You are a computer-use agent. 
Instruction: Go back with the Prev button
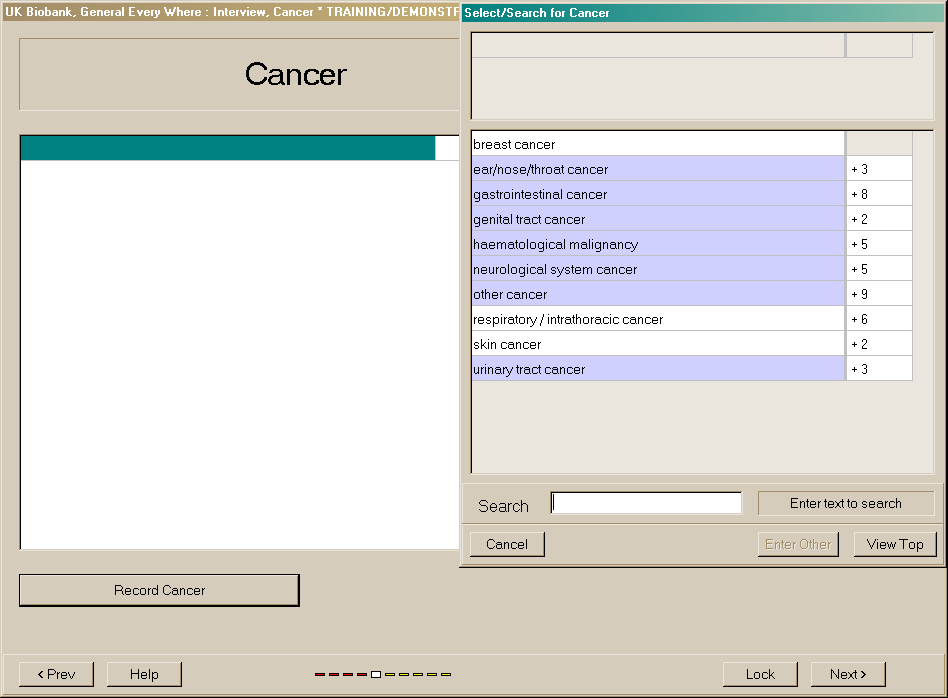56,674
